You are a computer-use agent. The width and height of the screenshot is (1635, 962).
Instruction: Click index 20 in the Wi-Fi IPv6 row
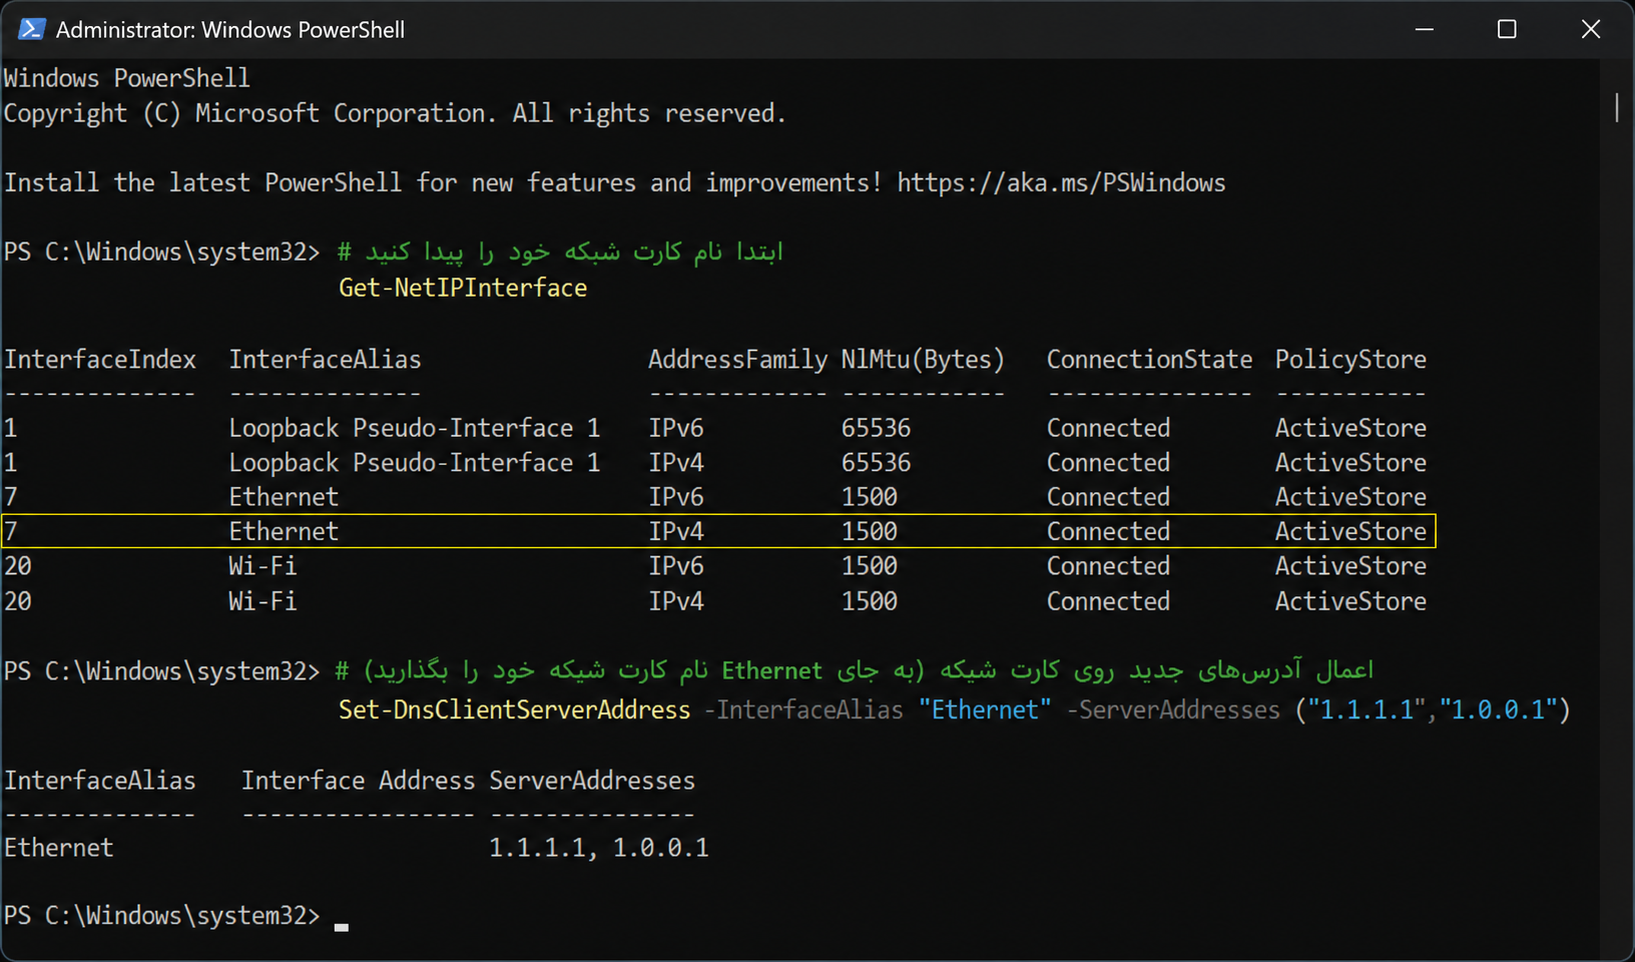pyautogui.click(x=18, y=566)
